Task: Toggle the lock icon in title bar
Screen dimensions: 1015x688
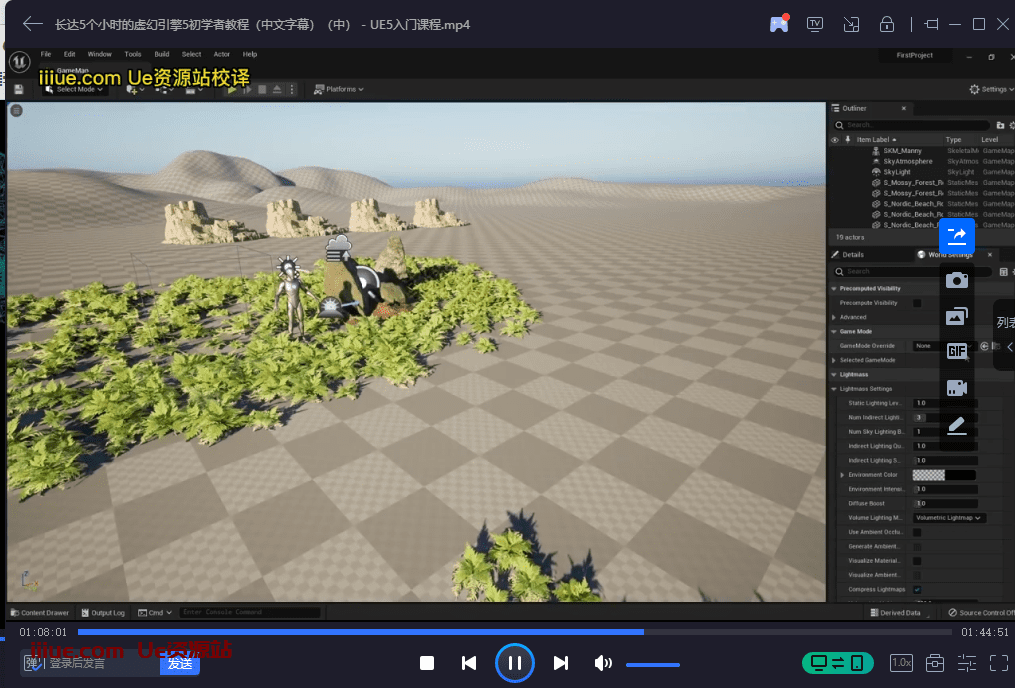Action: point(886,24)
